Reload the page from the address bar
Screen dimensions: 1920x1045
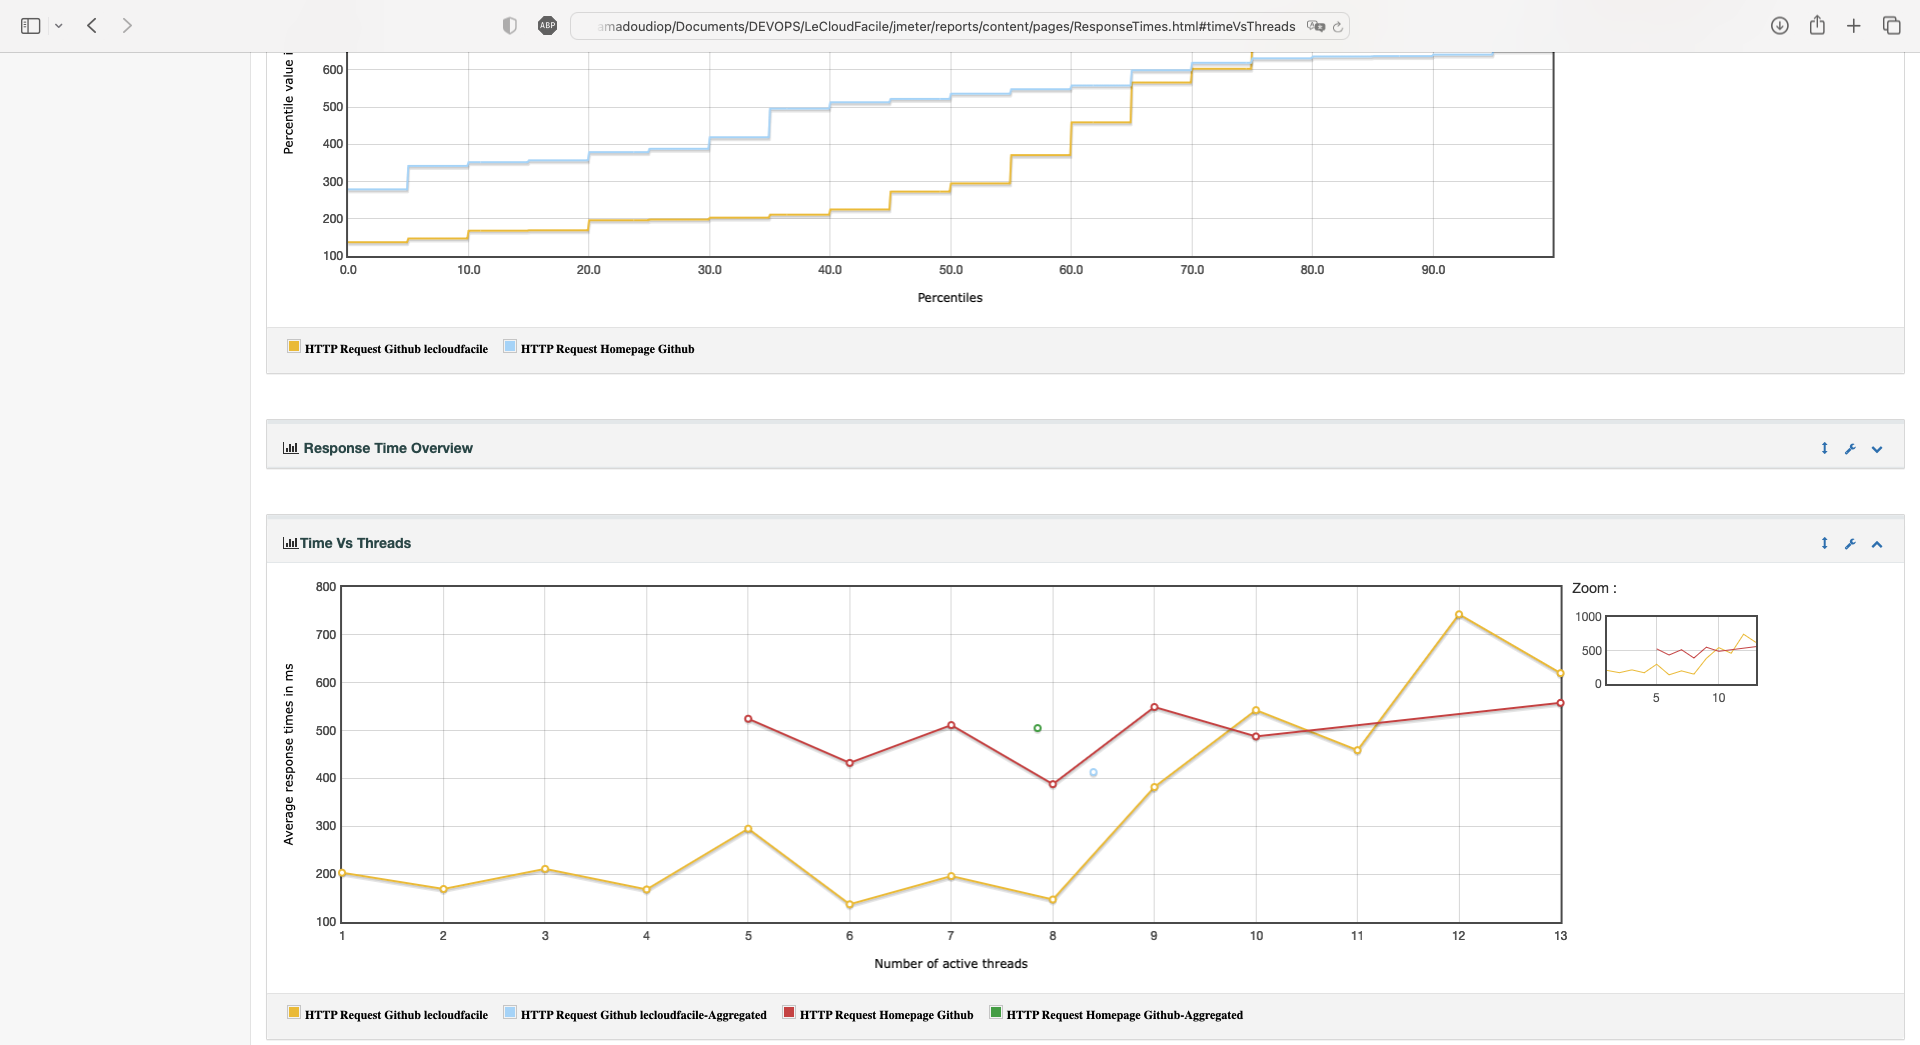pos(1337,27)
